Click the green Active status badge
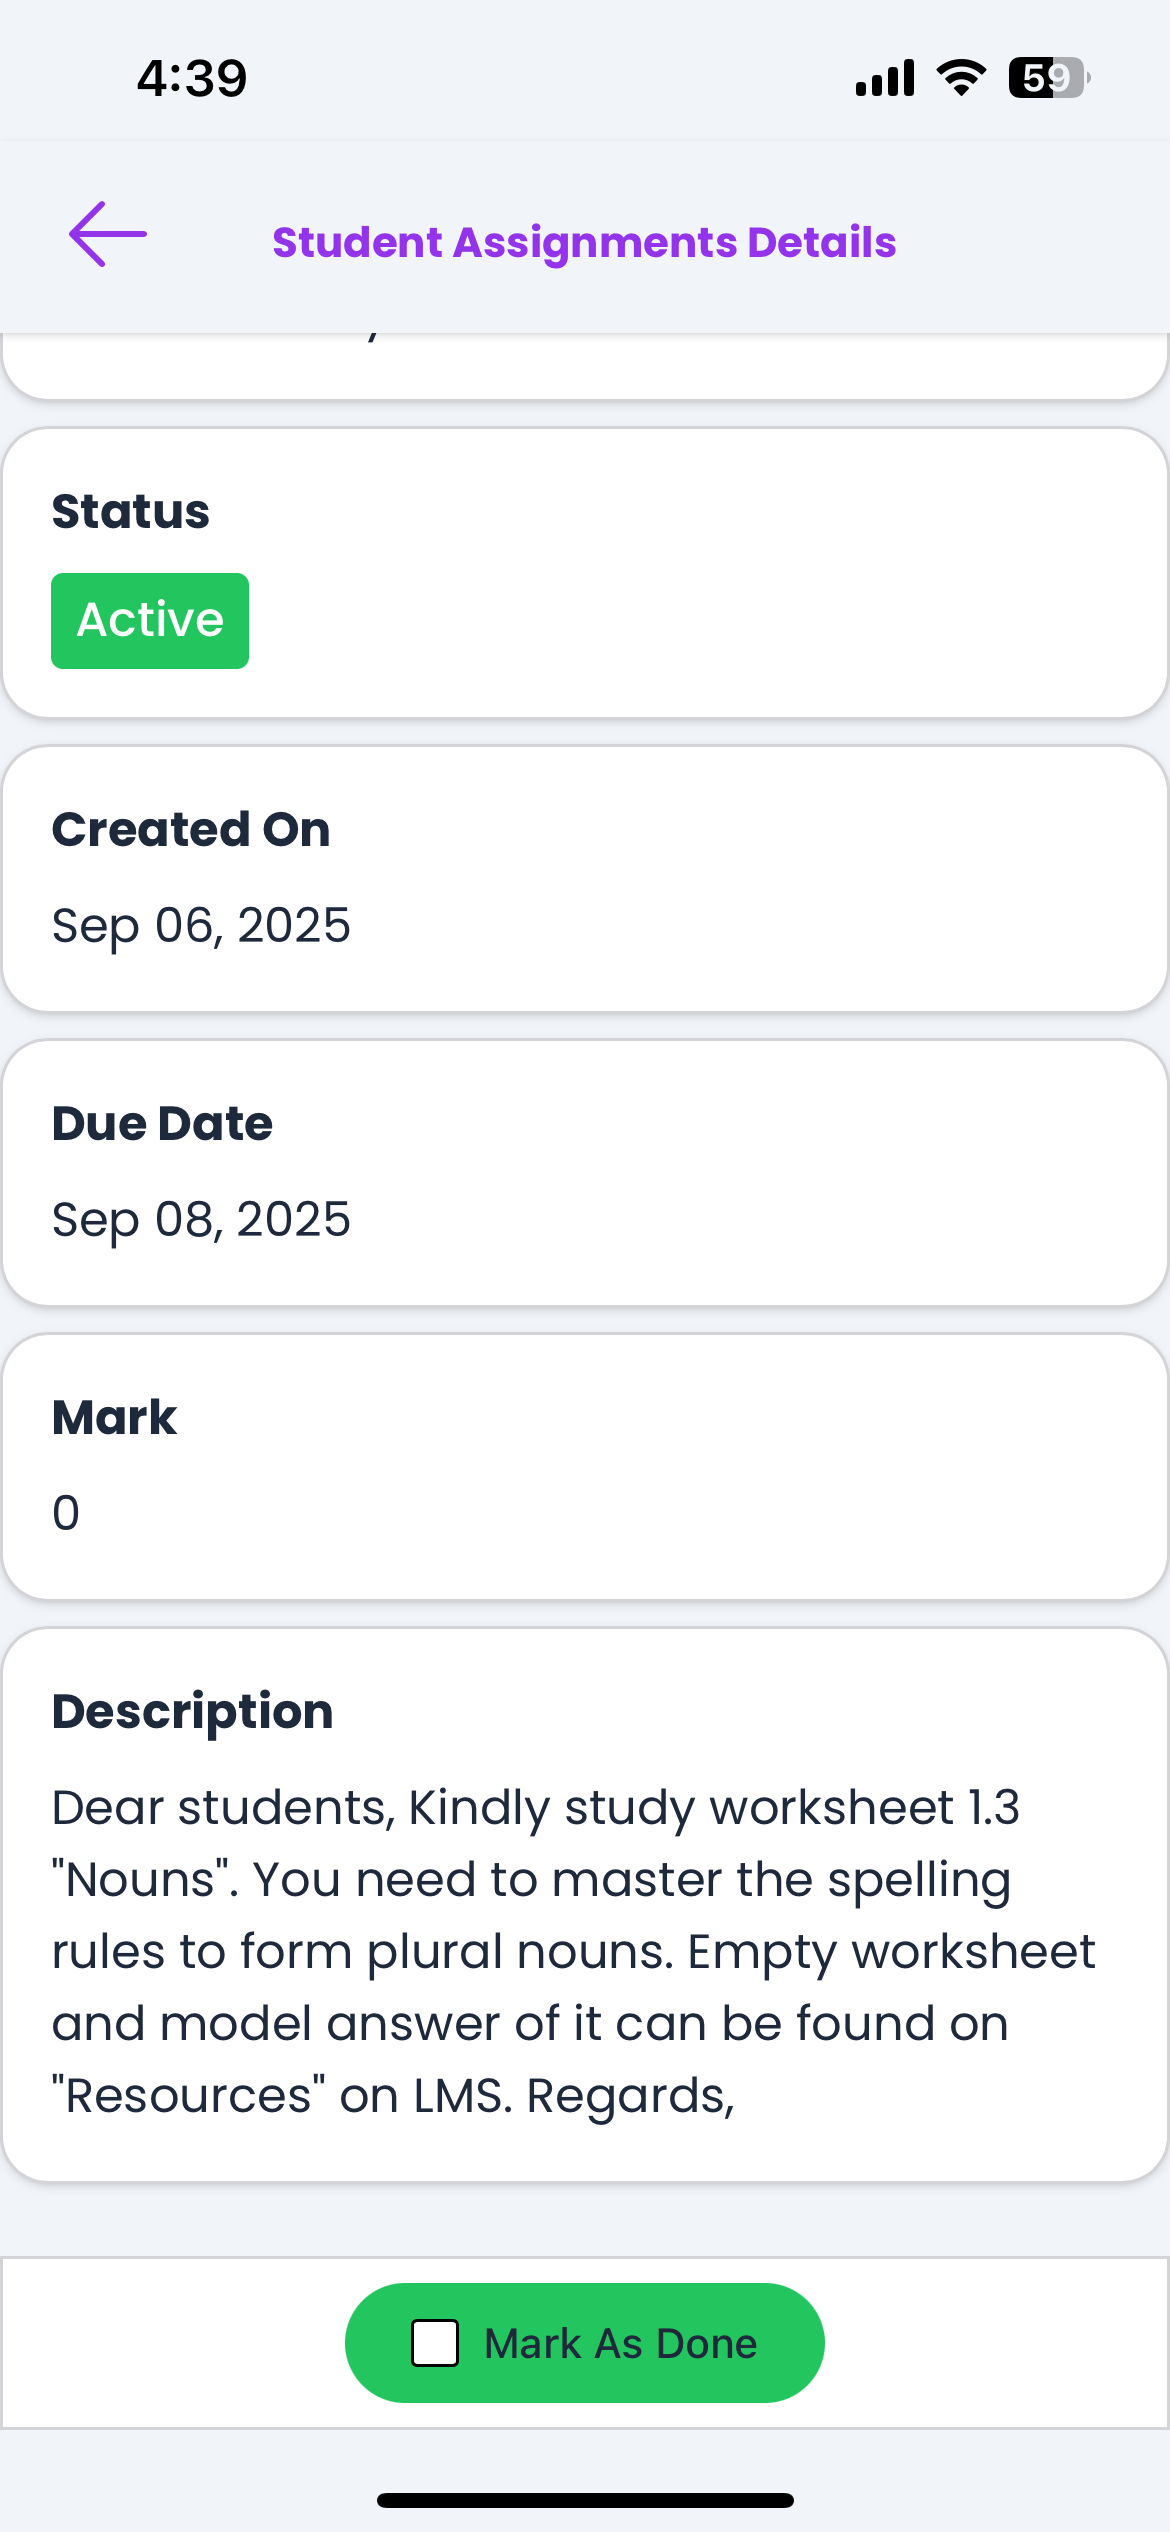 150,621
